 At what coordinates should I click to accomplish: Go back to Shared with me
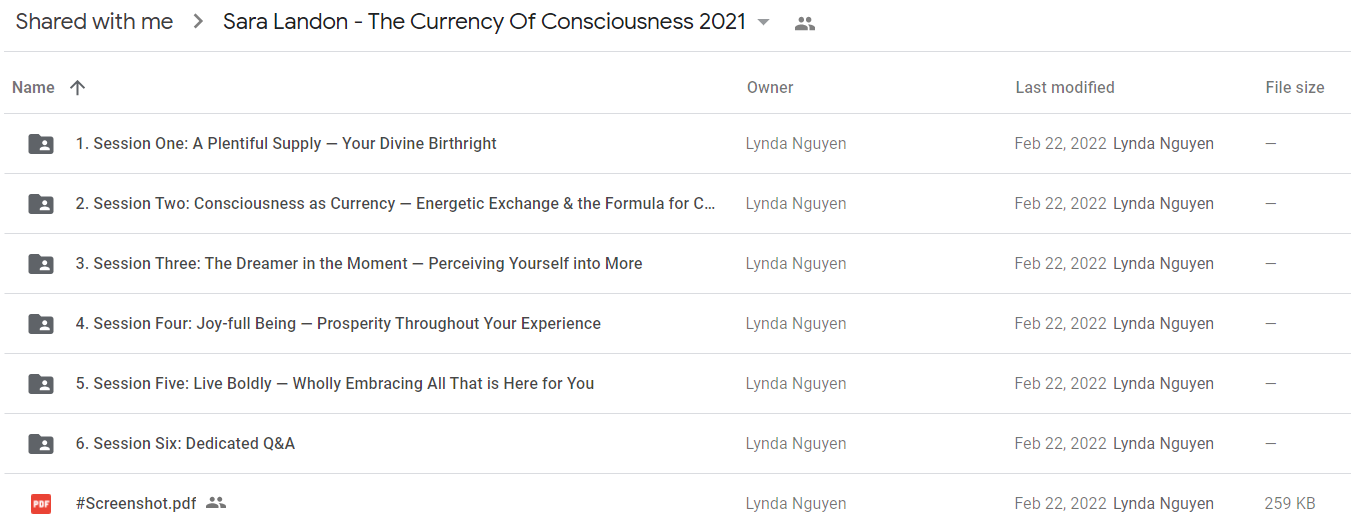[x=94, y=22]
